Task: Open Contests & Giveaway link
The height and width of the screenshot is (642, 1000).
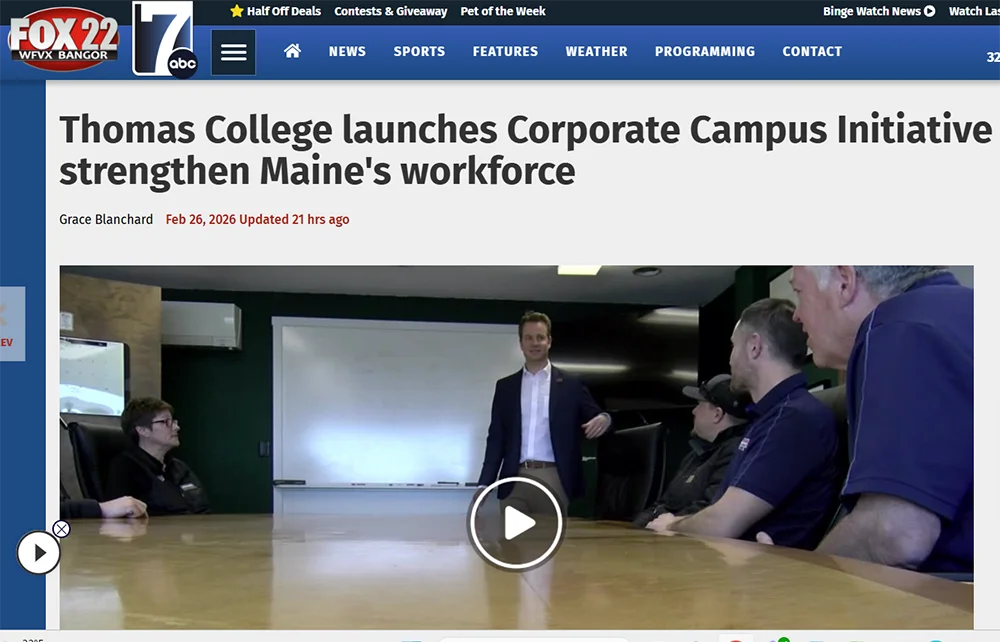Action: pyautogui.click(x=390, y=11)
